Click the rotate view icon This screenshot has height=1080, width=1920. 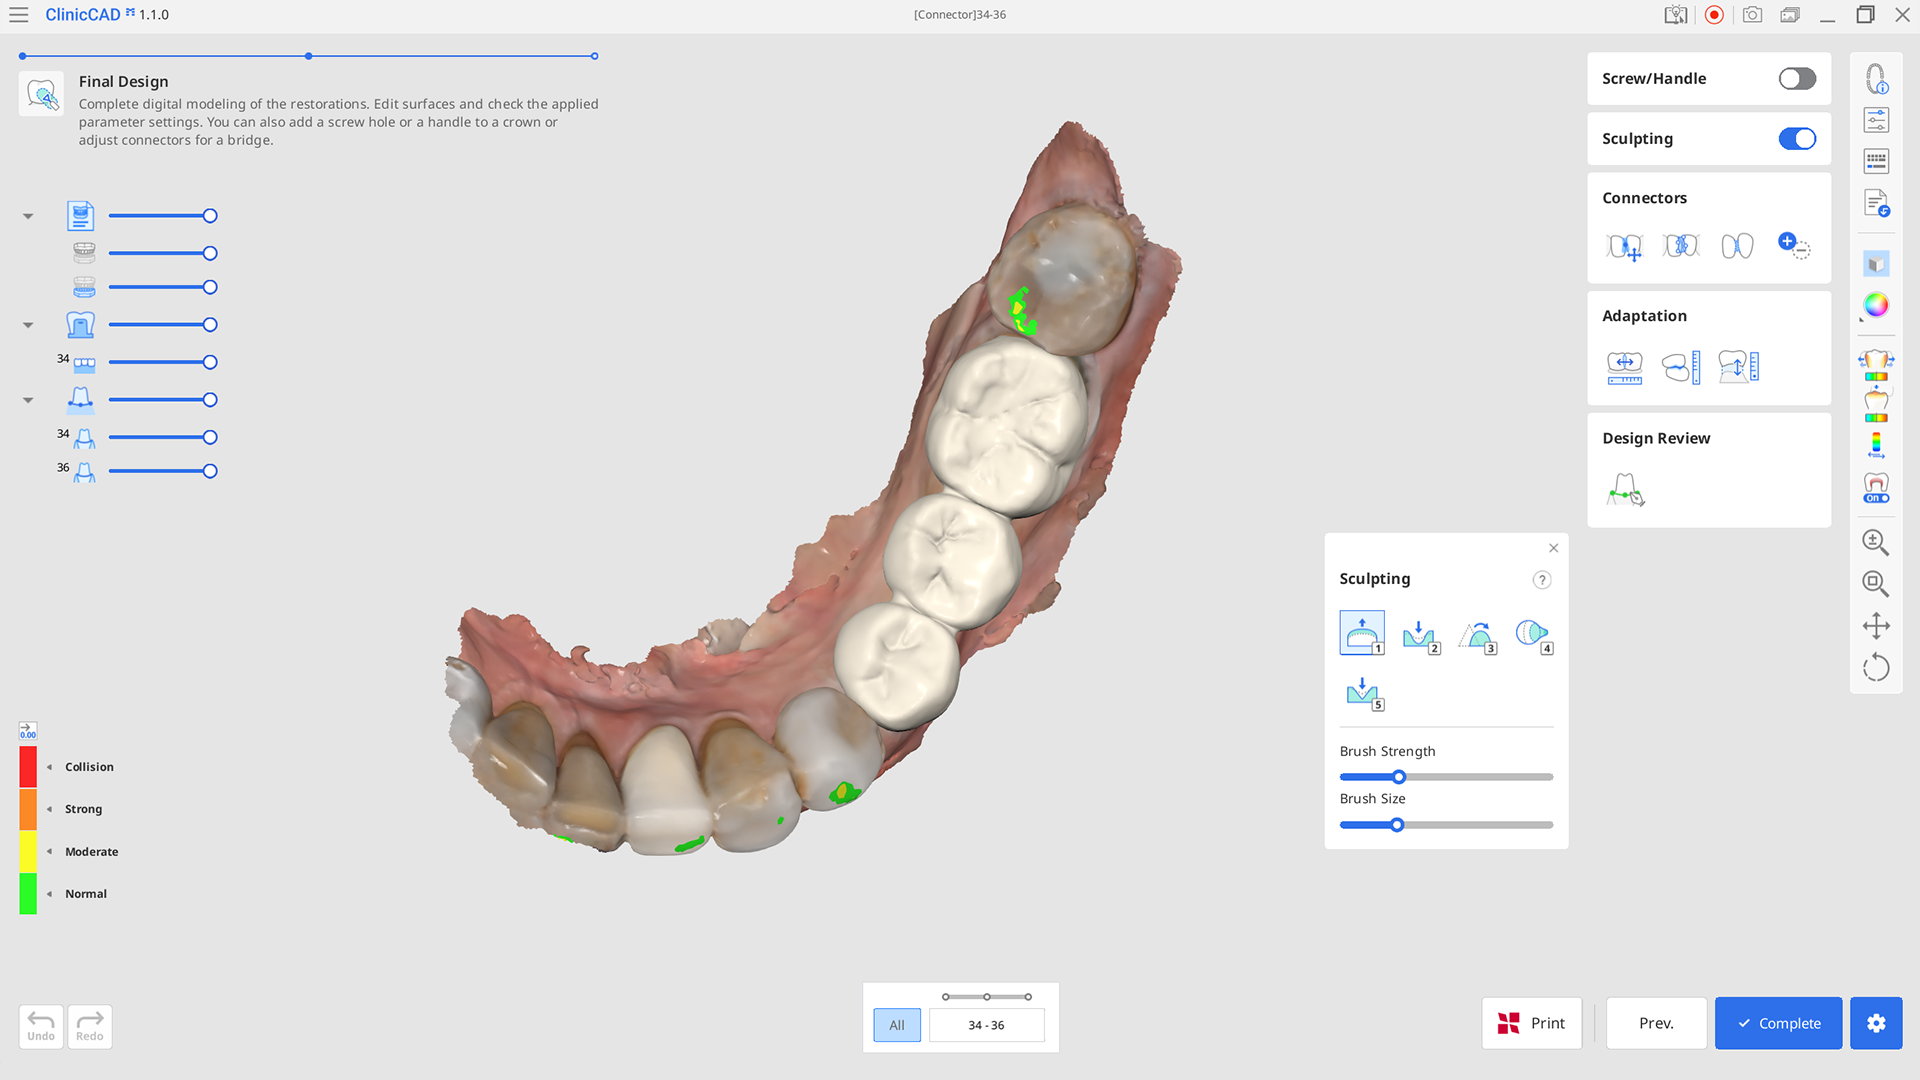tap(1876, 668)
